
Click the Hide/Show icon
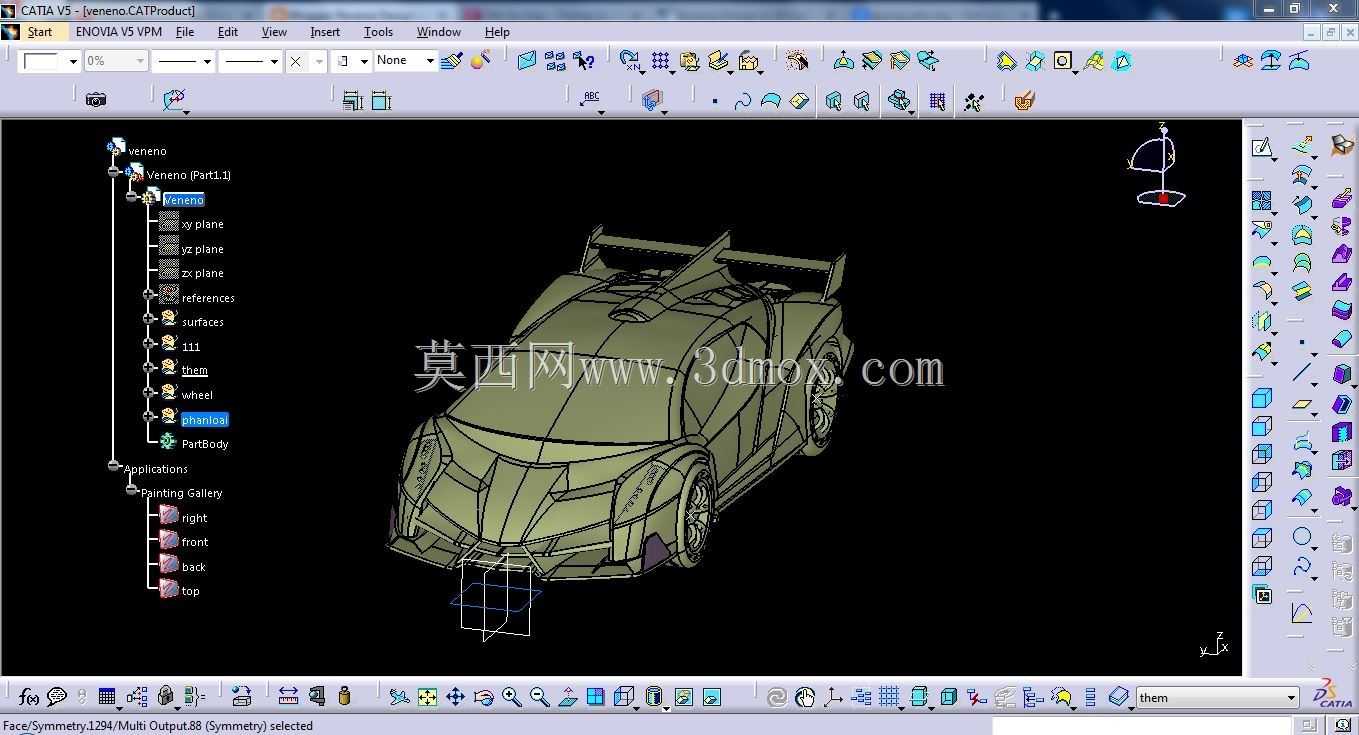click(684, 697)
